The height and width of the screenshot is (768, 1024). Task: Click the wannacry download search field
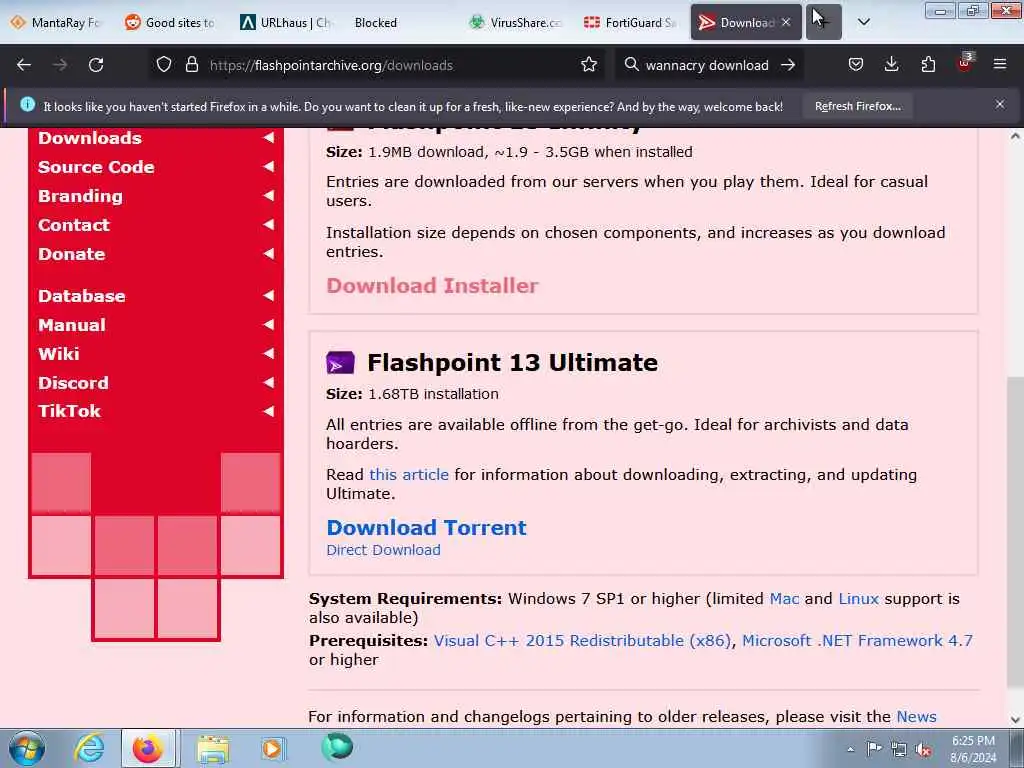707,65
